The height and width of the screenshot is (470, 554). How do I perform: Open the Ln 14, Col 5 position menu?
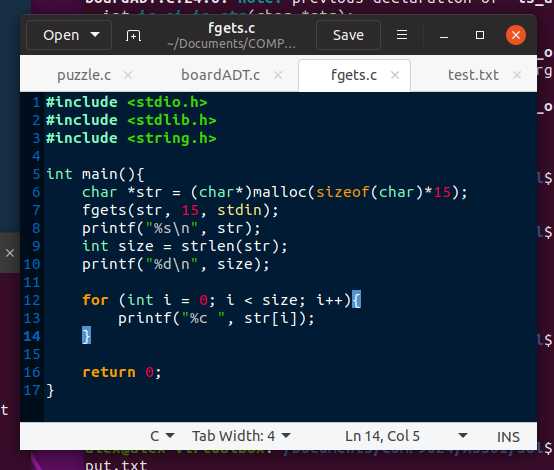(406, 436)
